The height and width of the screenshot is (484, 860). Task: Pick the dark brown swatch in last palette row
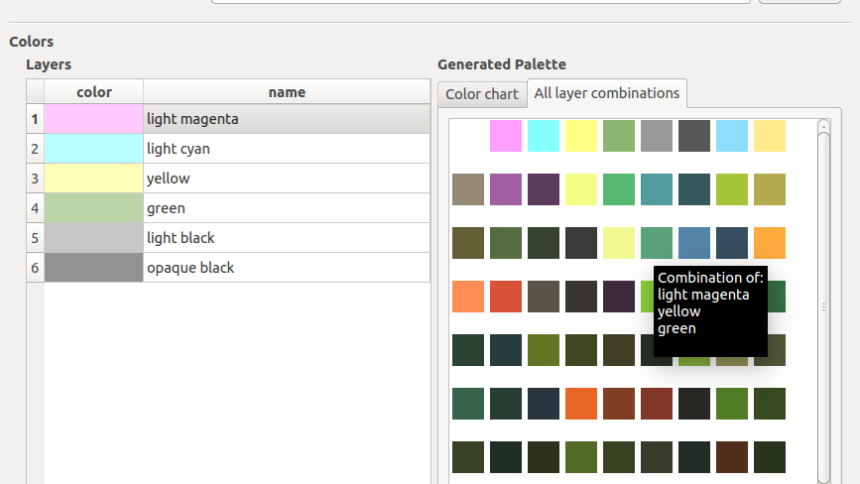pos(732,457)
